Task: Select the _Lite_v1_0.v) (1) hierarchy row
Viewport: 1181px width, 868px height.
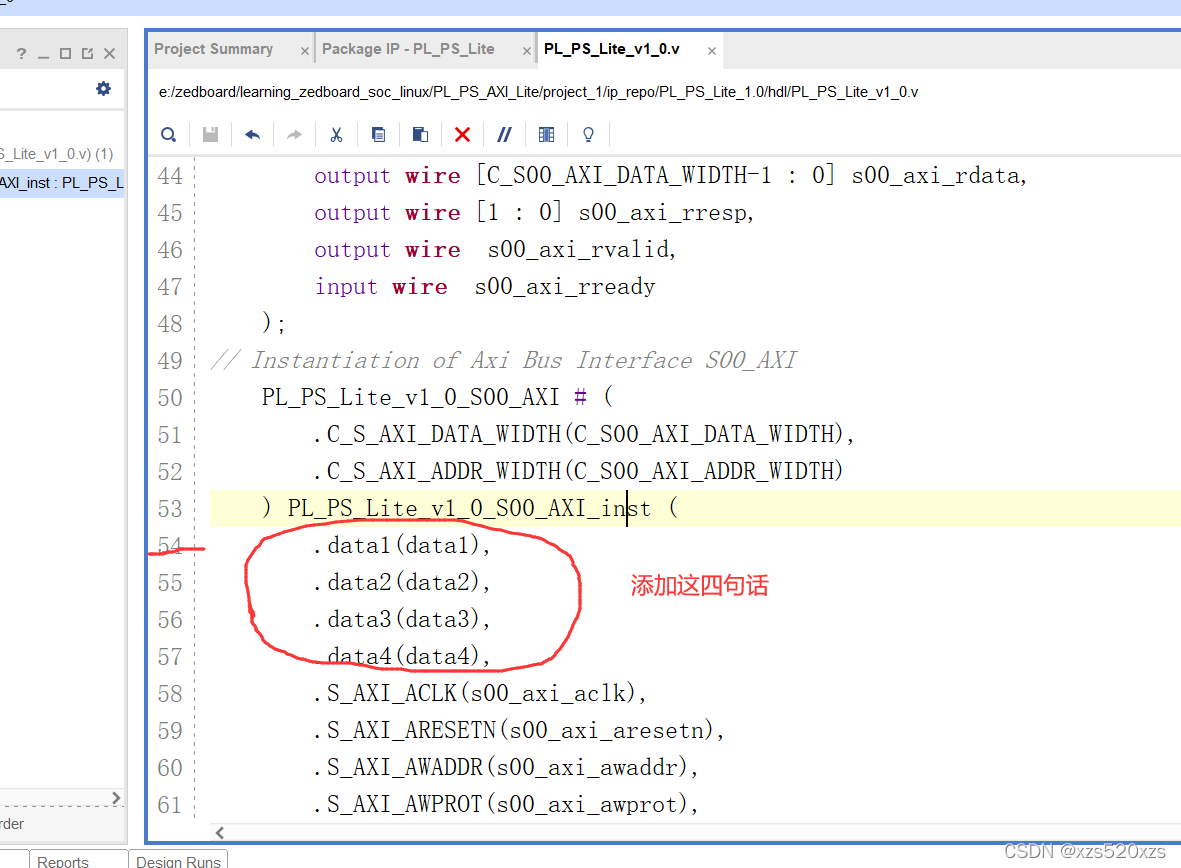Action: [x=57, y=154]
